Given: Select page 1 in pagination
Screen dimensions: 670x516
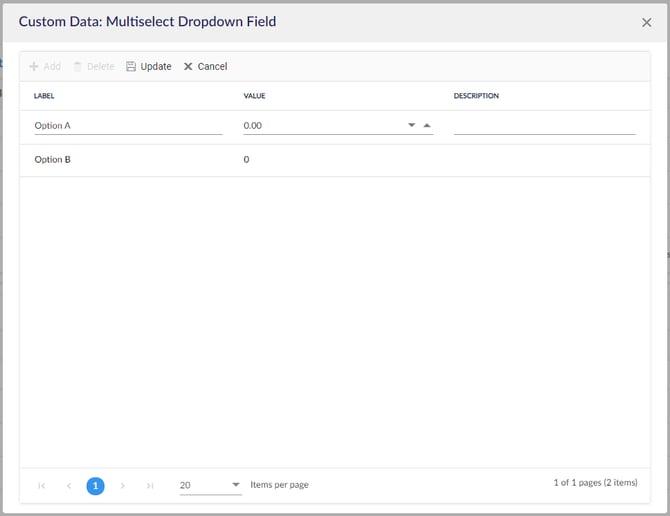Looking at the screenshot, I should [95, 486].
